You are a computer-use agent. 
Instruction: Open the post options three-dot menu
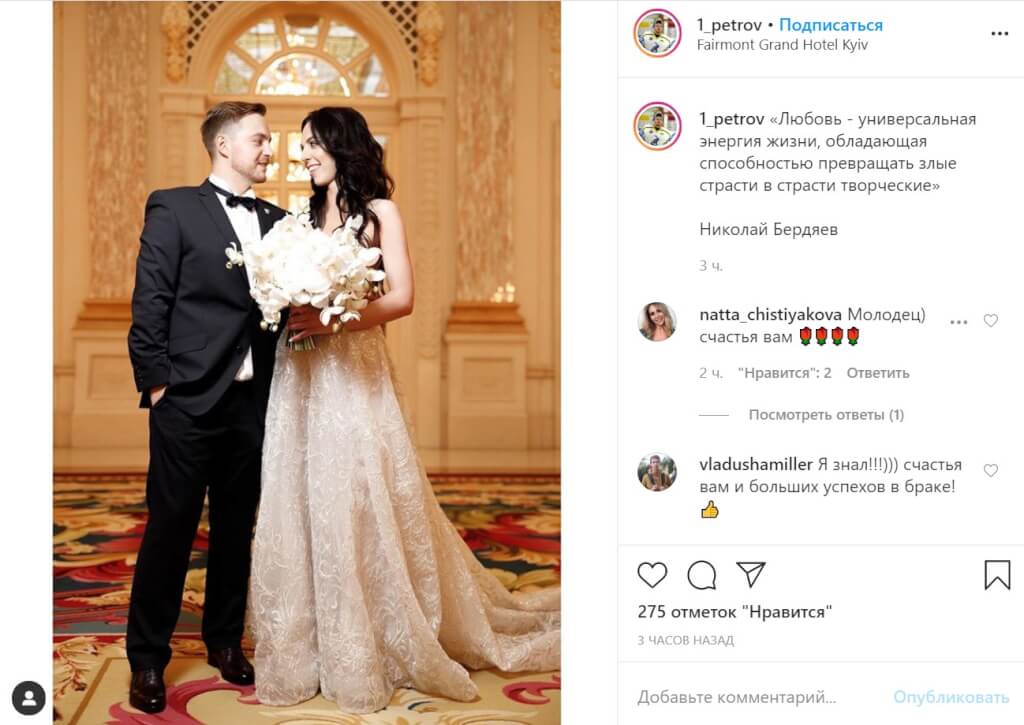[999, 34]
